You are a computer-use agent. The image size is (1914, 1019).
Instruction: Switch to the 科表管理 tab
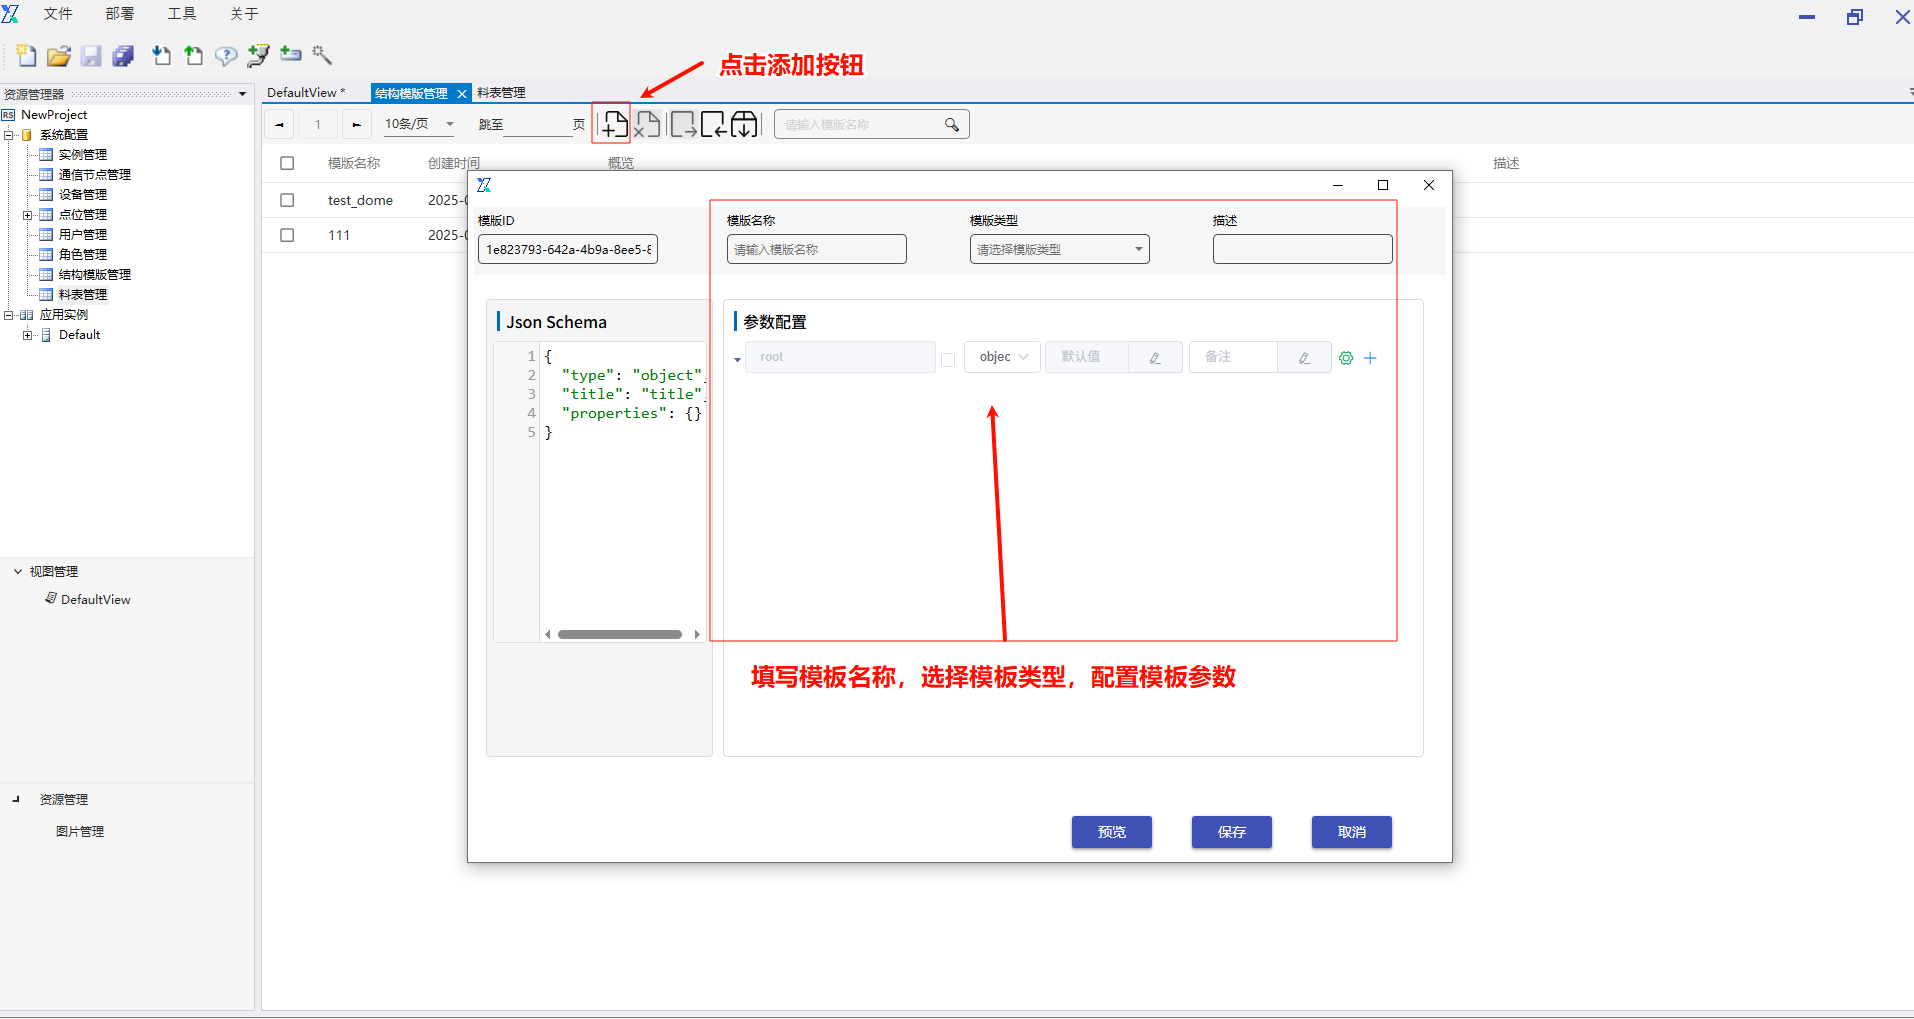coord(501,93)
